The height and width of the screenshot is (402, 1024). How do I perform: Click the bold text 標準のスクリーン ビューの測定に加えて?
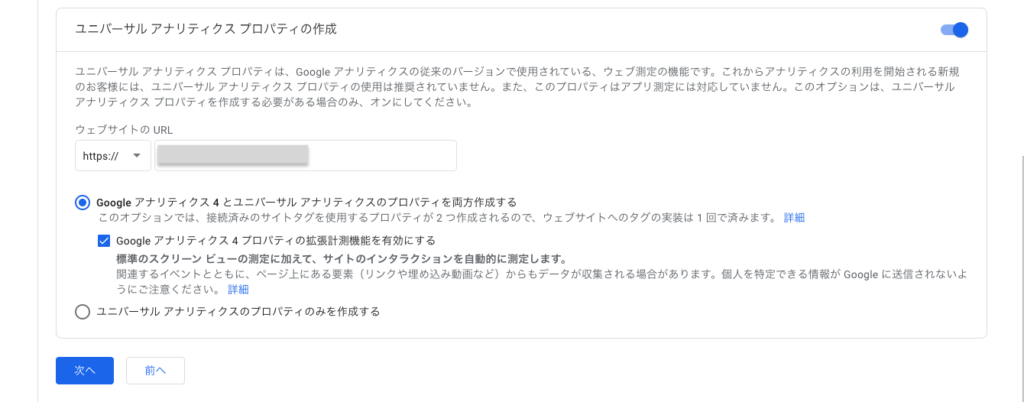coord(214,258)
